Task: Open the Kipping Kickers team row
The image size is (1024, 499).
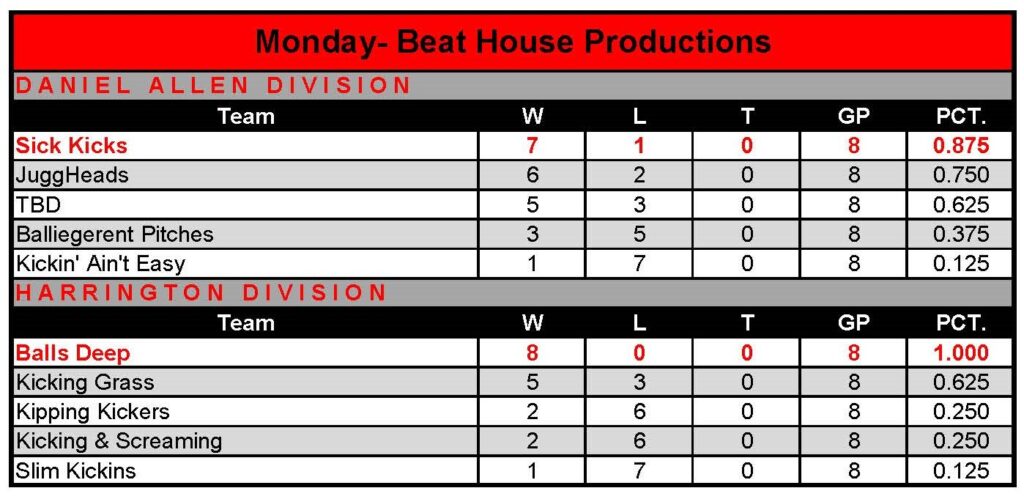Action: click(93, 411)
